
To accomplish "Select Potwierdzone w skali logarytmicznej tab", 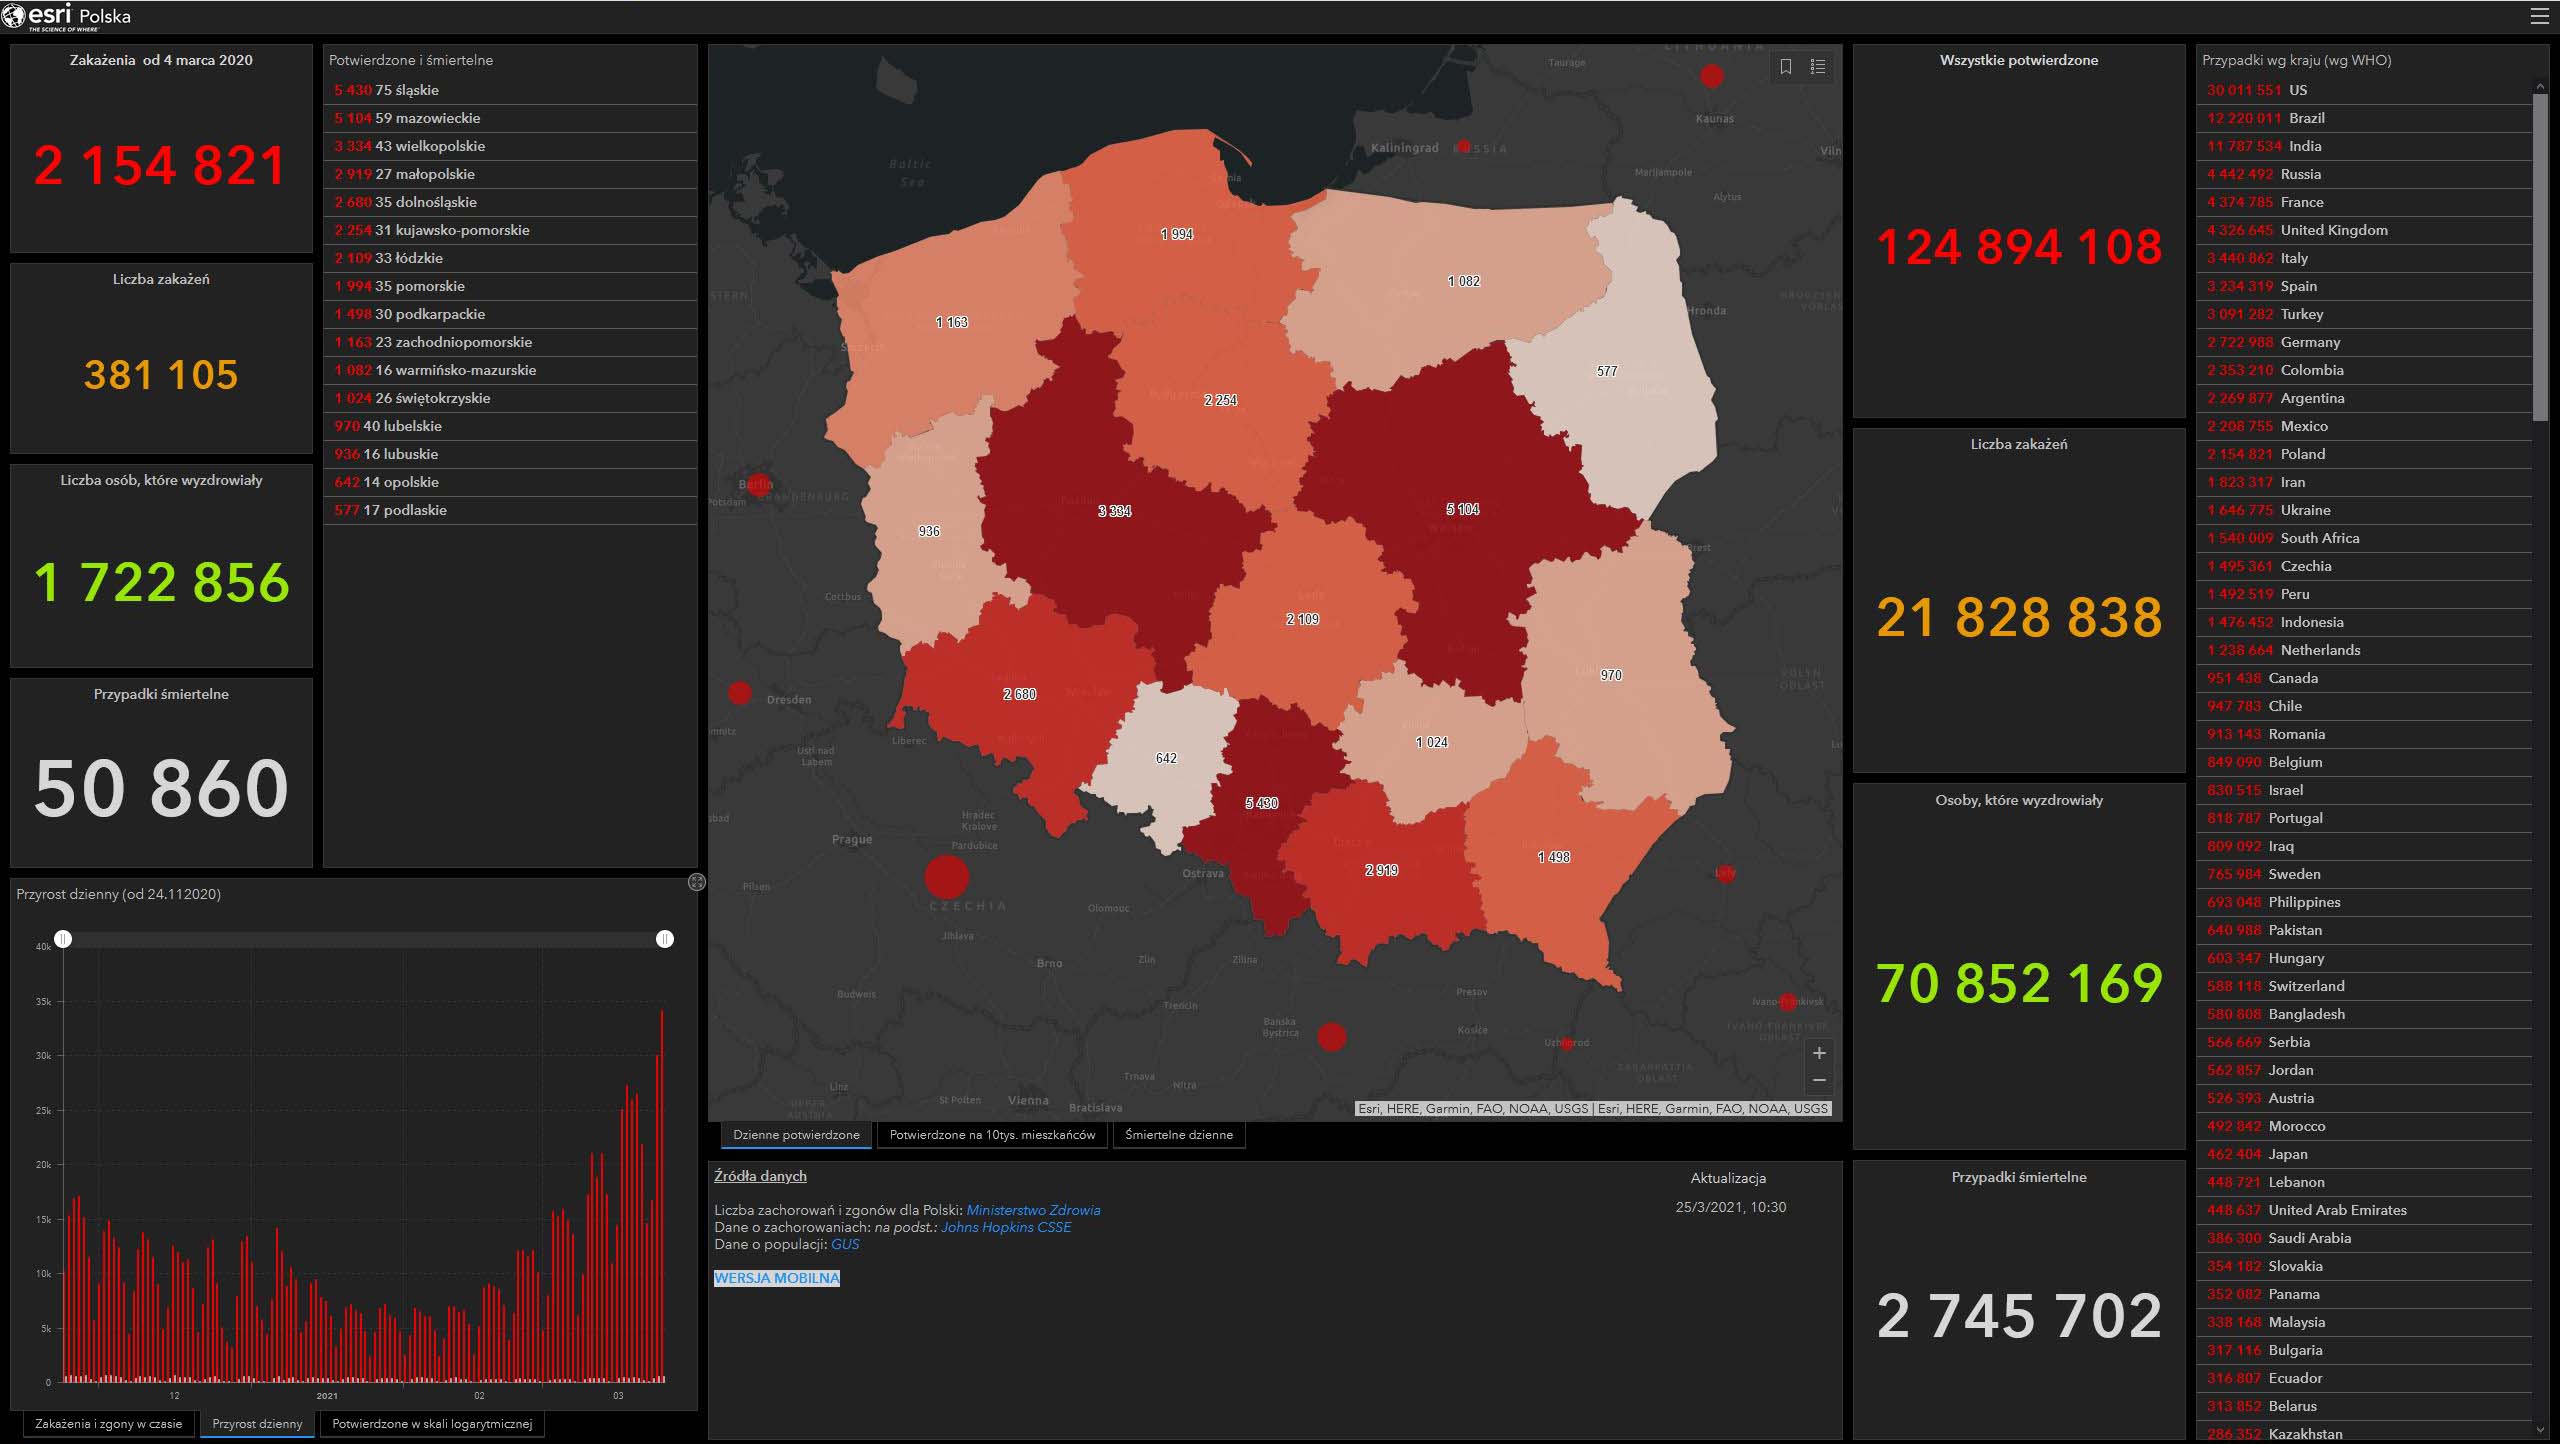I will 432,1423.
